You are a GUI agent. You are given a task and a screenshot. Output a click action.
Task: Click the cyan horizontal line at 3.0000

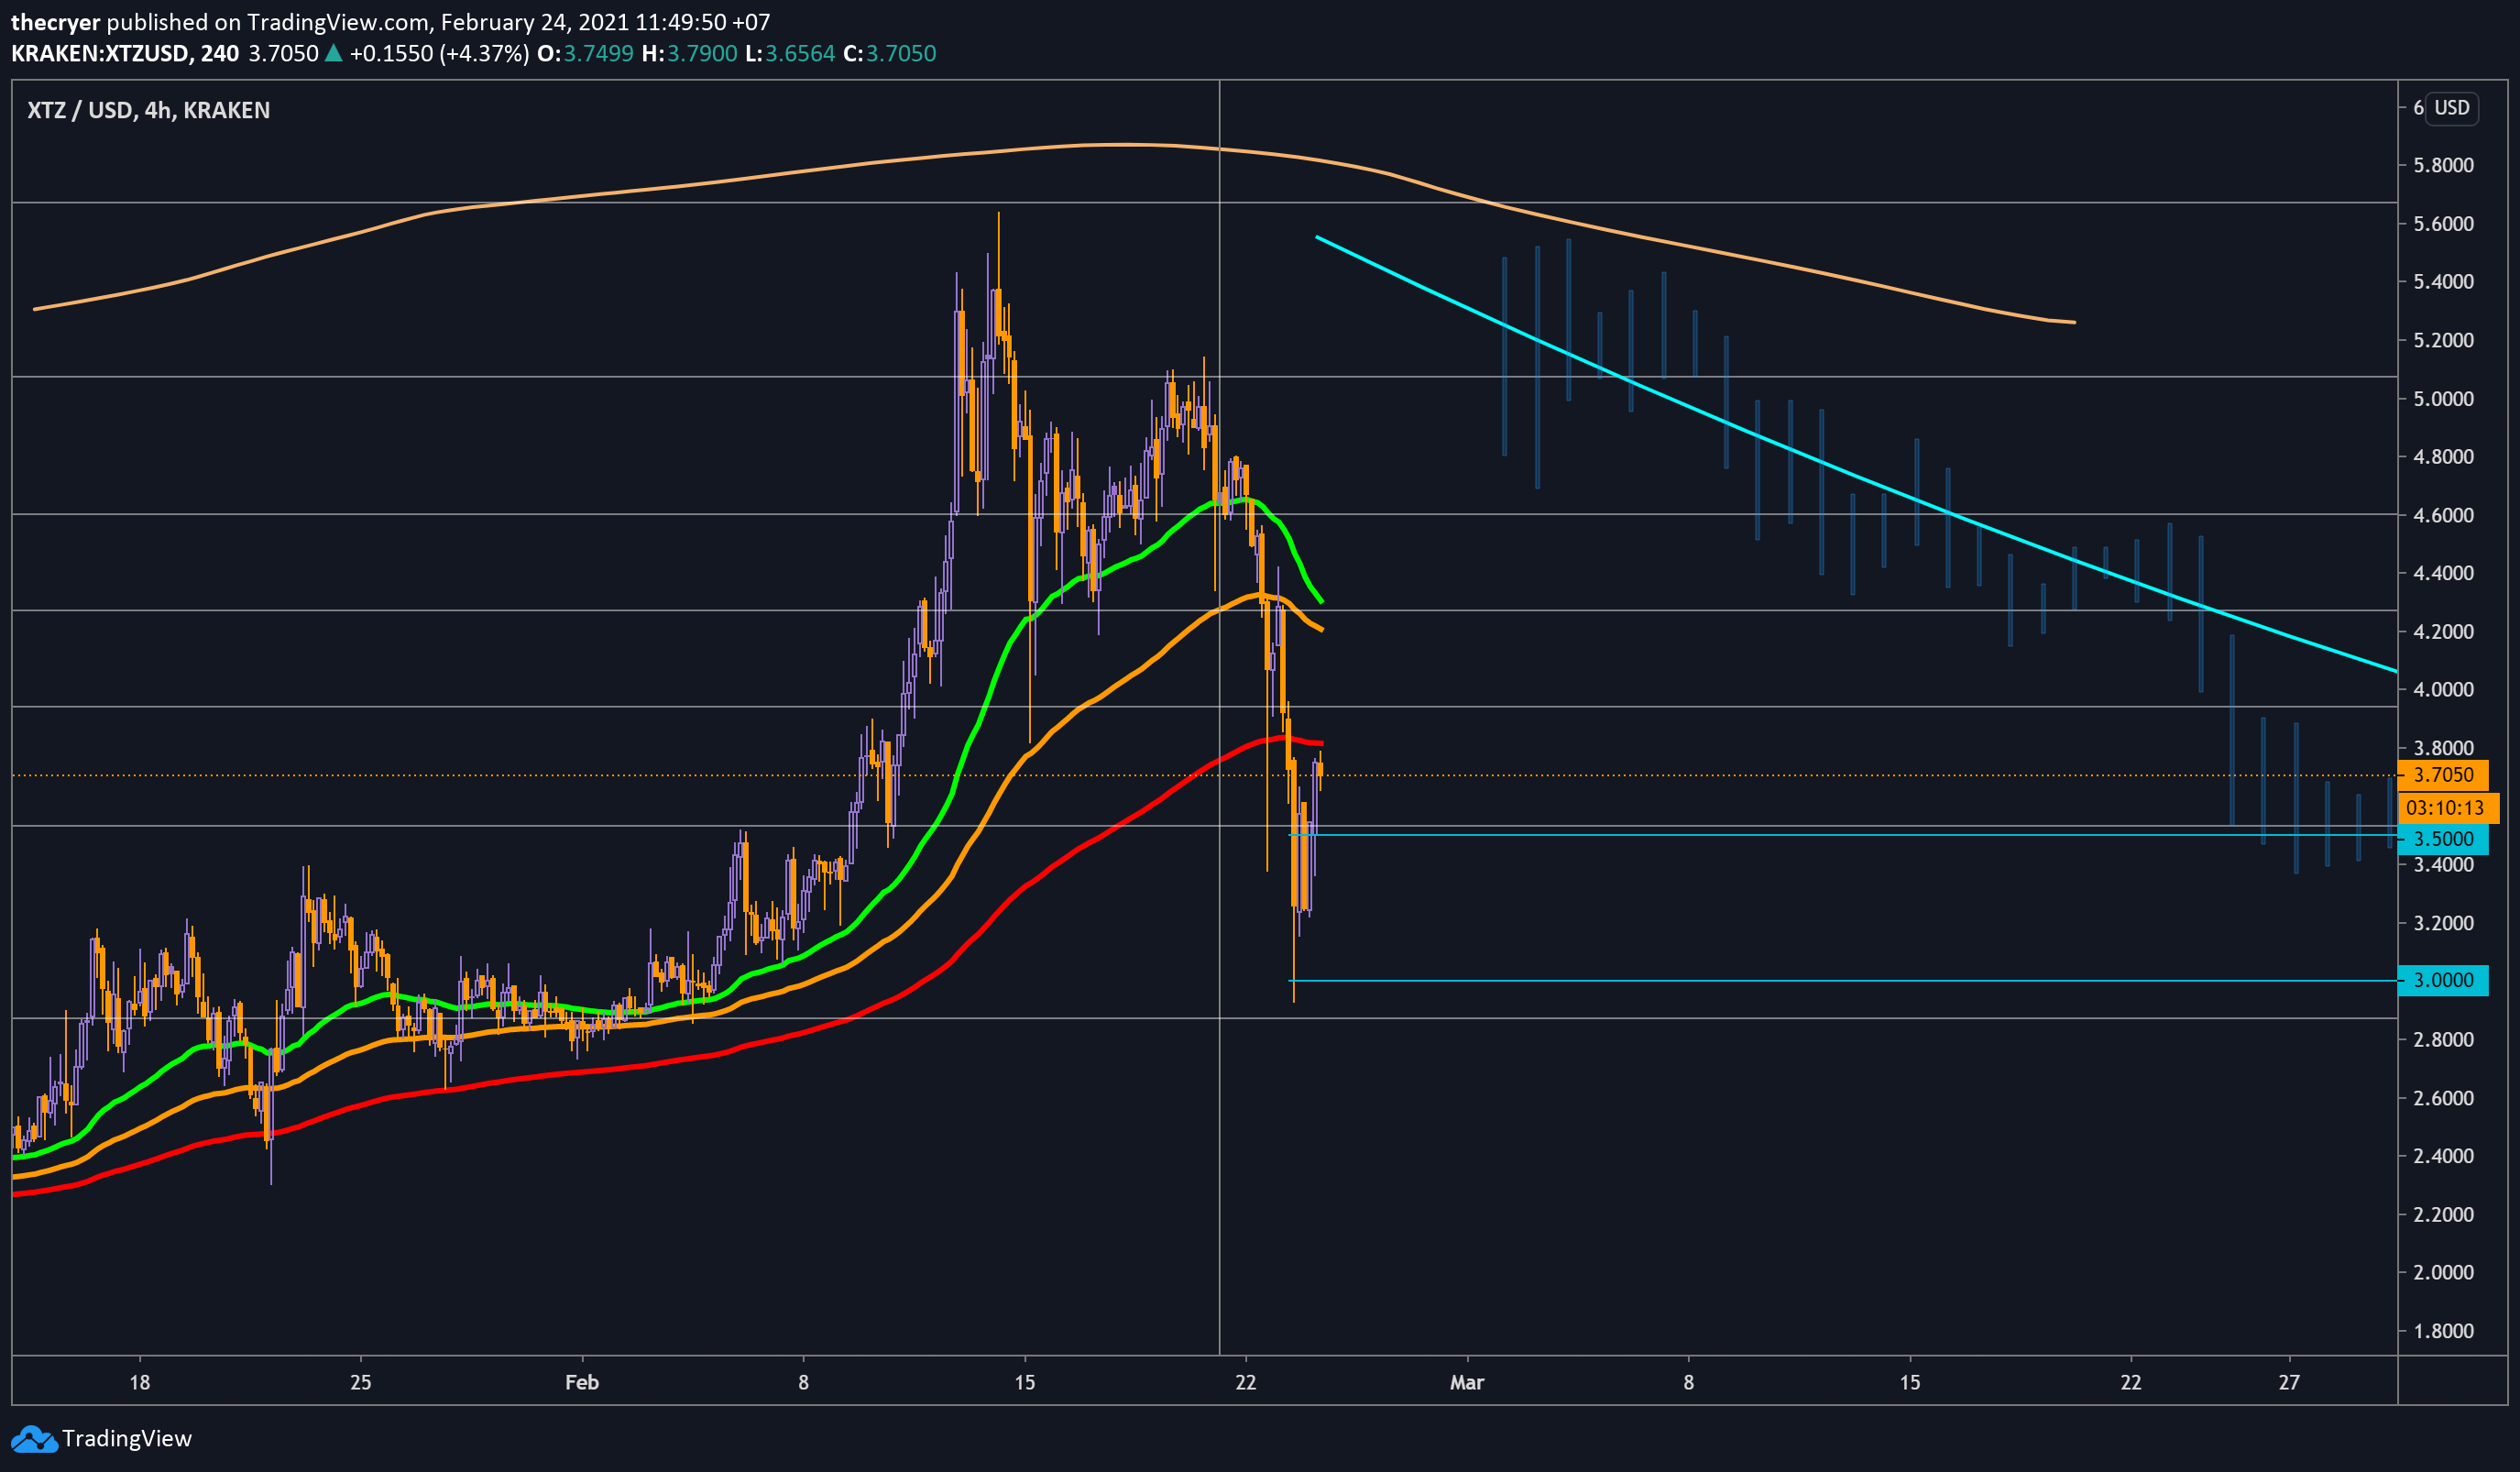(x=1845, y=981)
